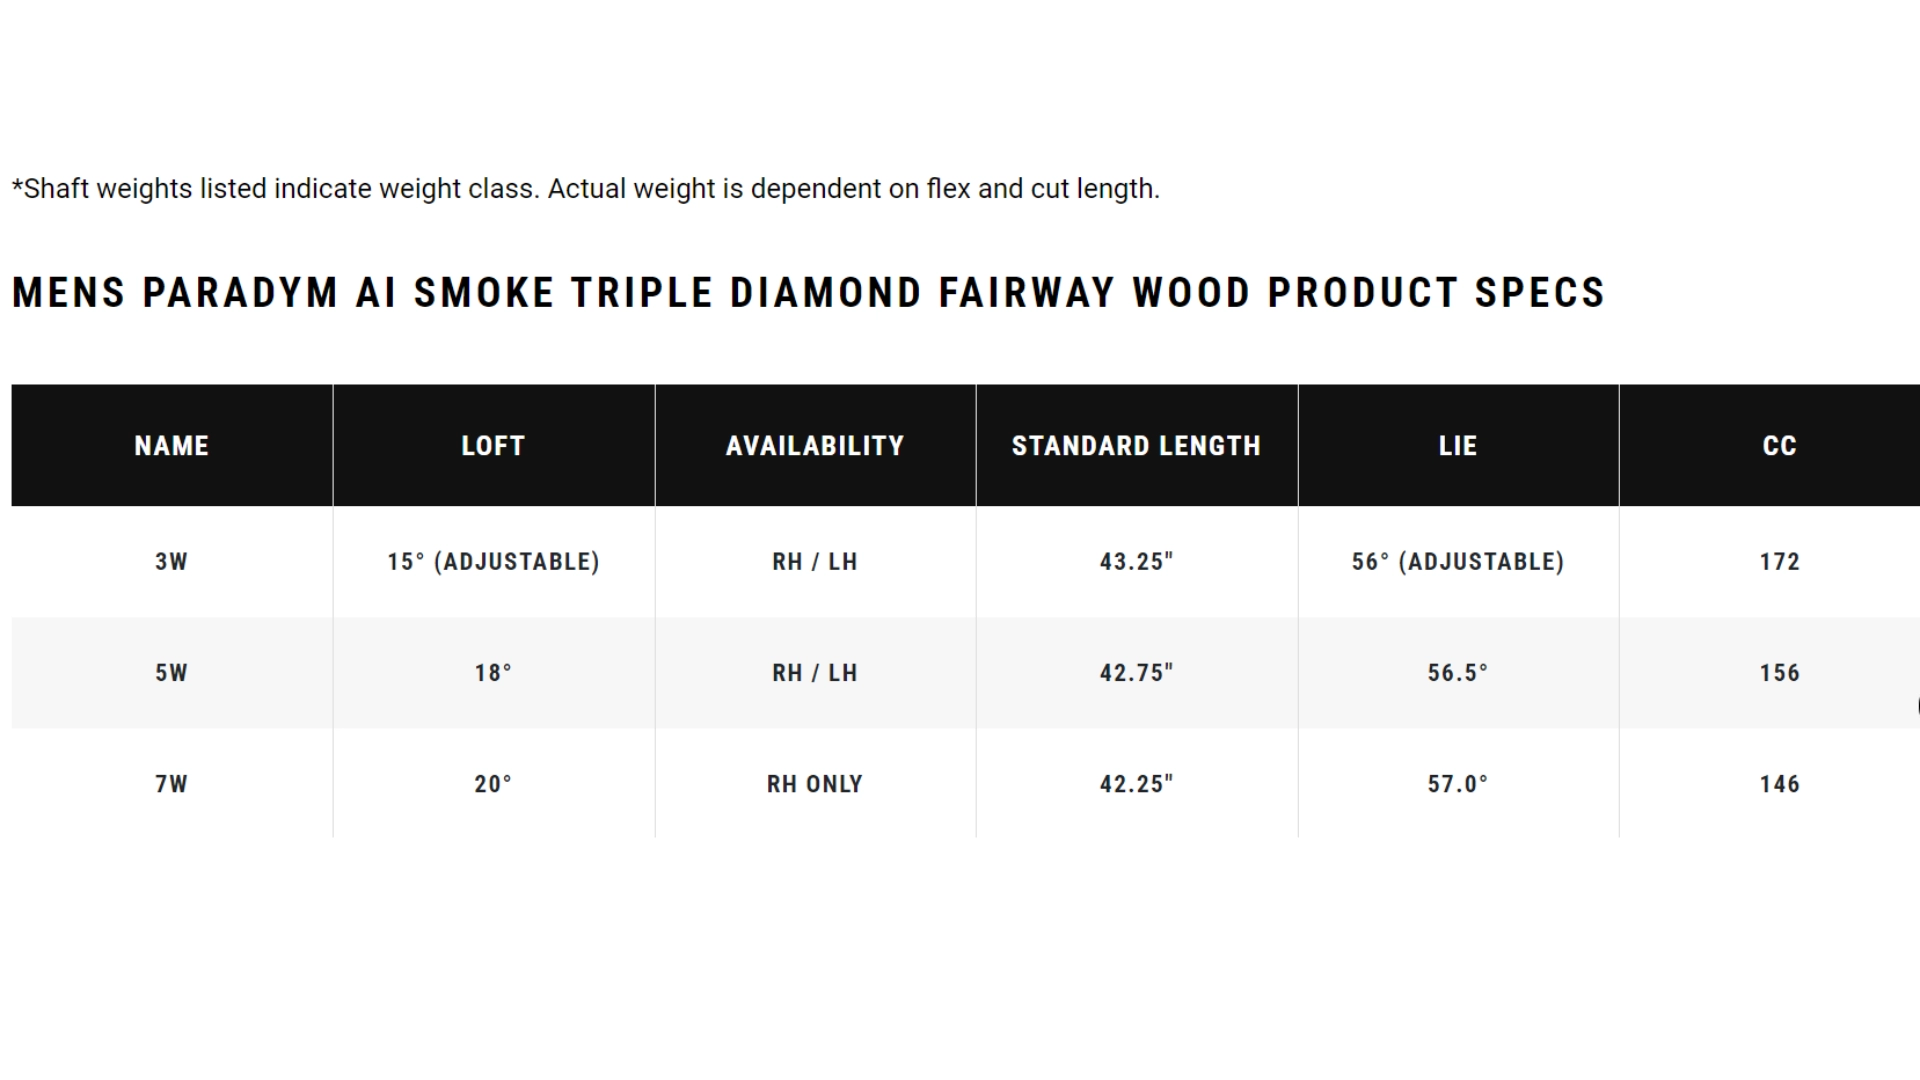Click the 57.0° lie value
Viewport: 1920px width, 1080px height.
point(1458,784)
